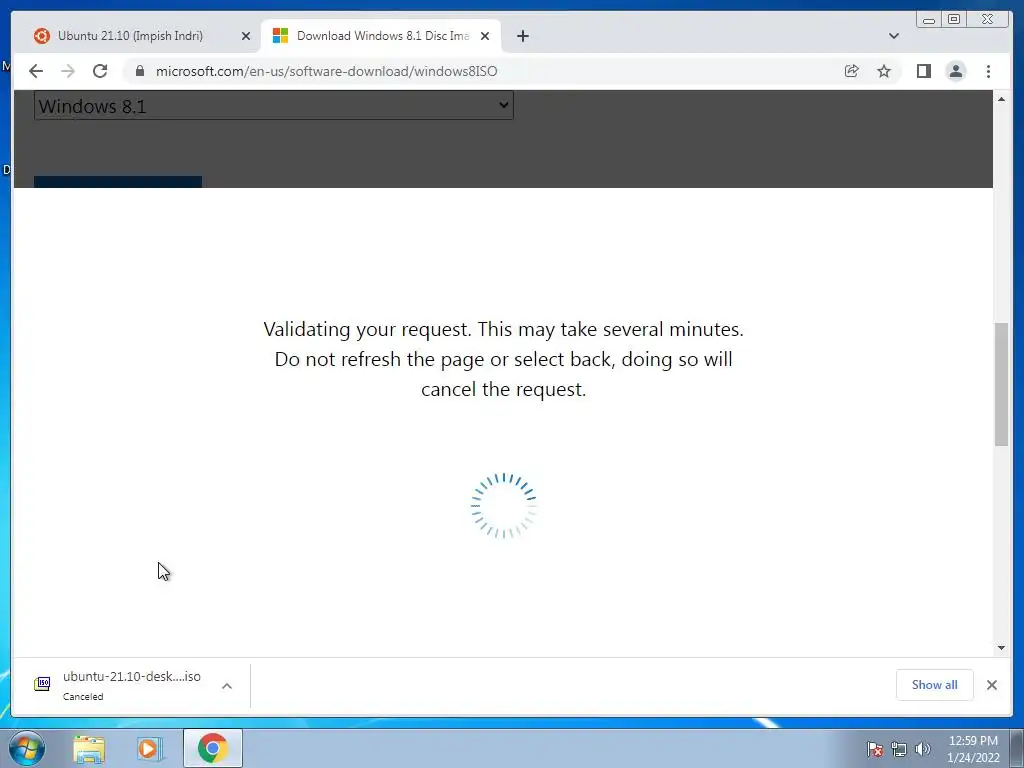Click the page scrollbar up arrow
This screenshot has width=1024, height=768.
tap(1001, 99)
